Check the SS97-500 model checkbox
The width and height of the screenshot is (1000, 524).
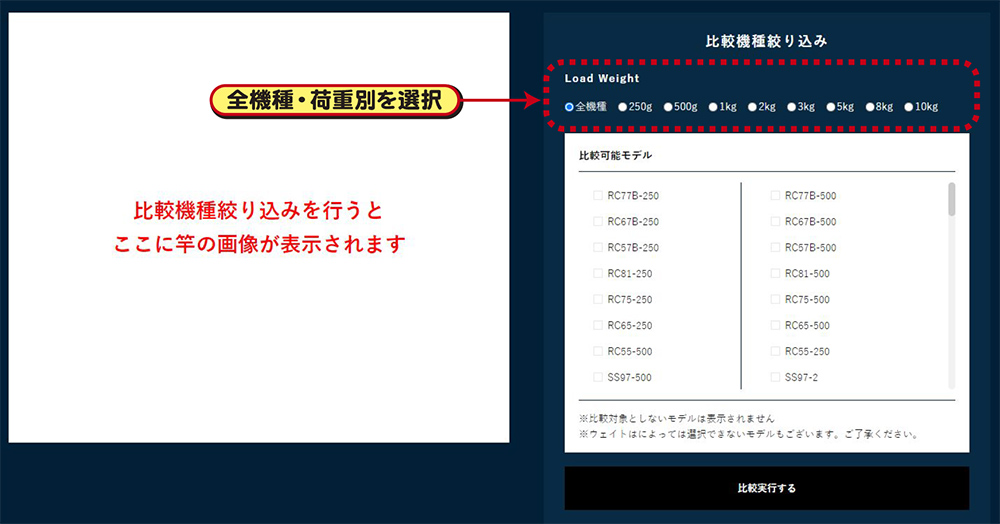pos(598,378)
